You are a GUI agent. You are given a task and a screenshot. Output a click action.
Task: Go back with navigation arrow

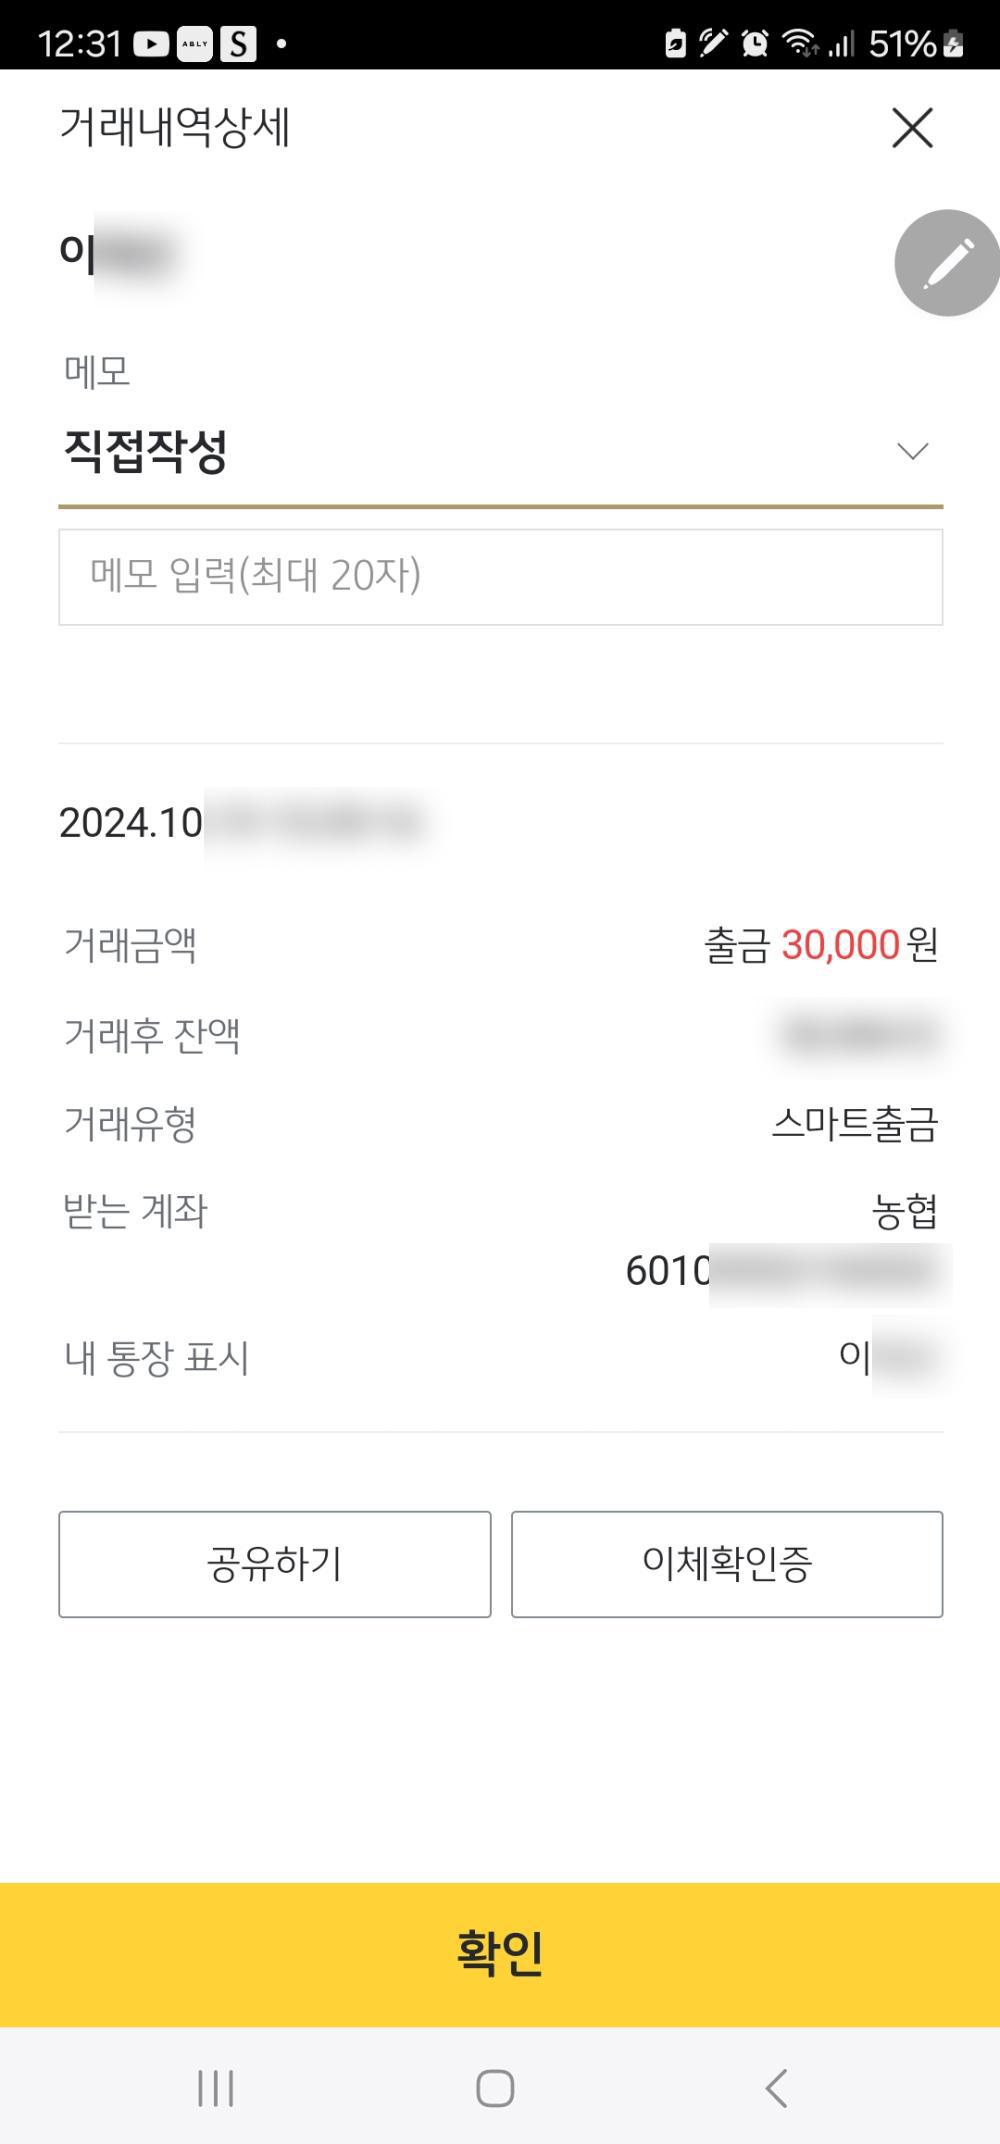point(776,2088)
